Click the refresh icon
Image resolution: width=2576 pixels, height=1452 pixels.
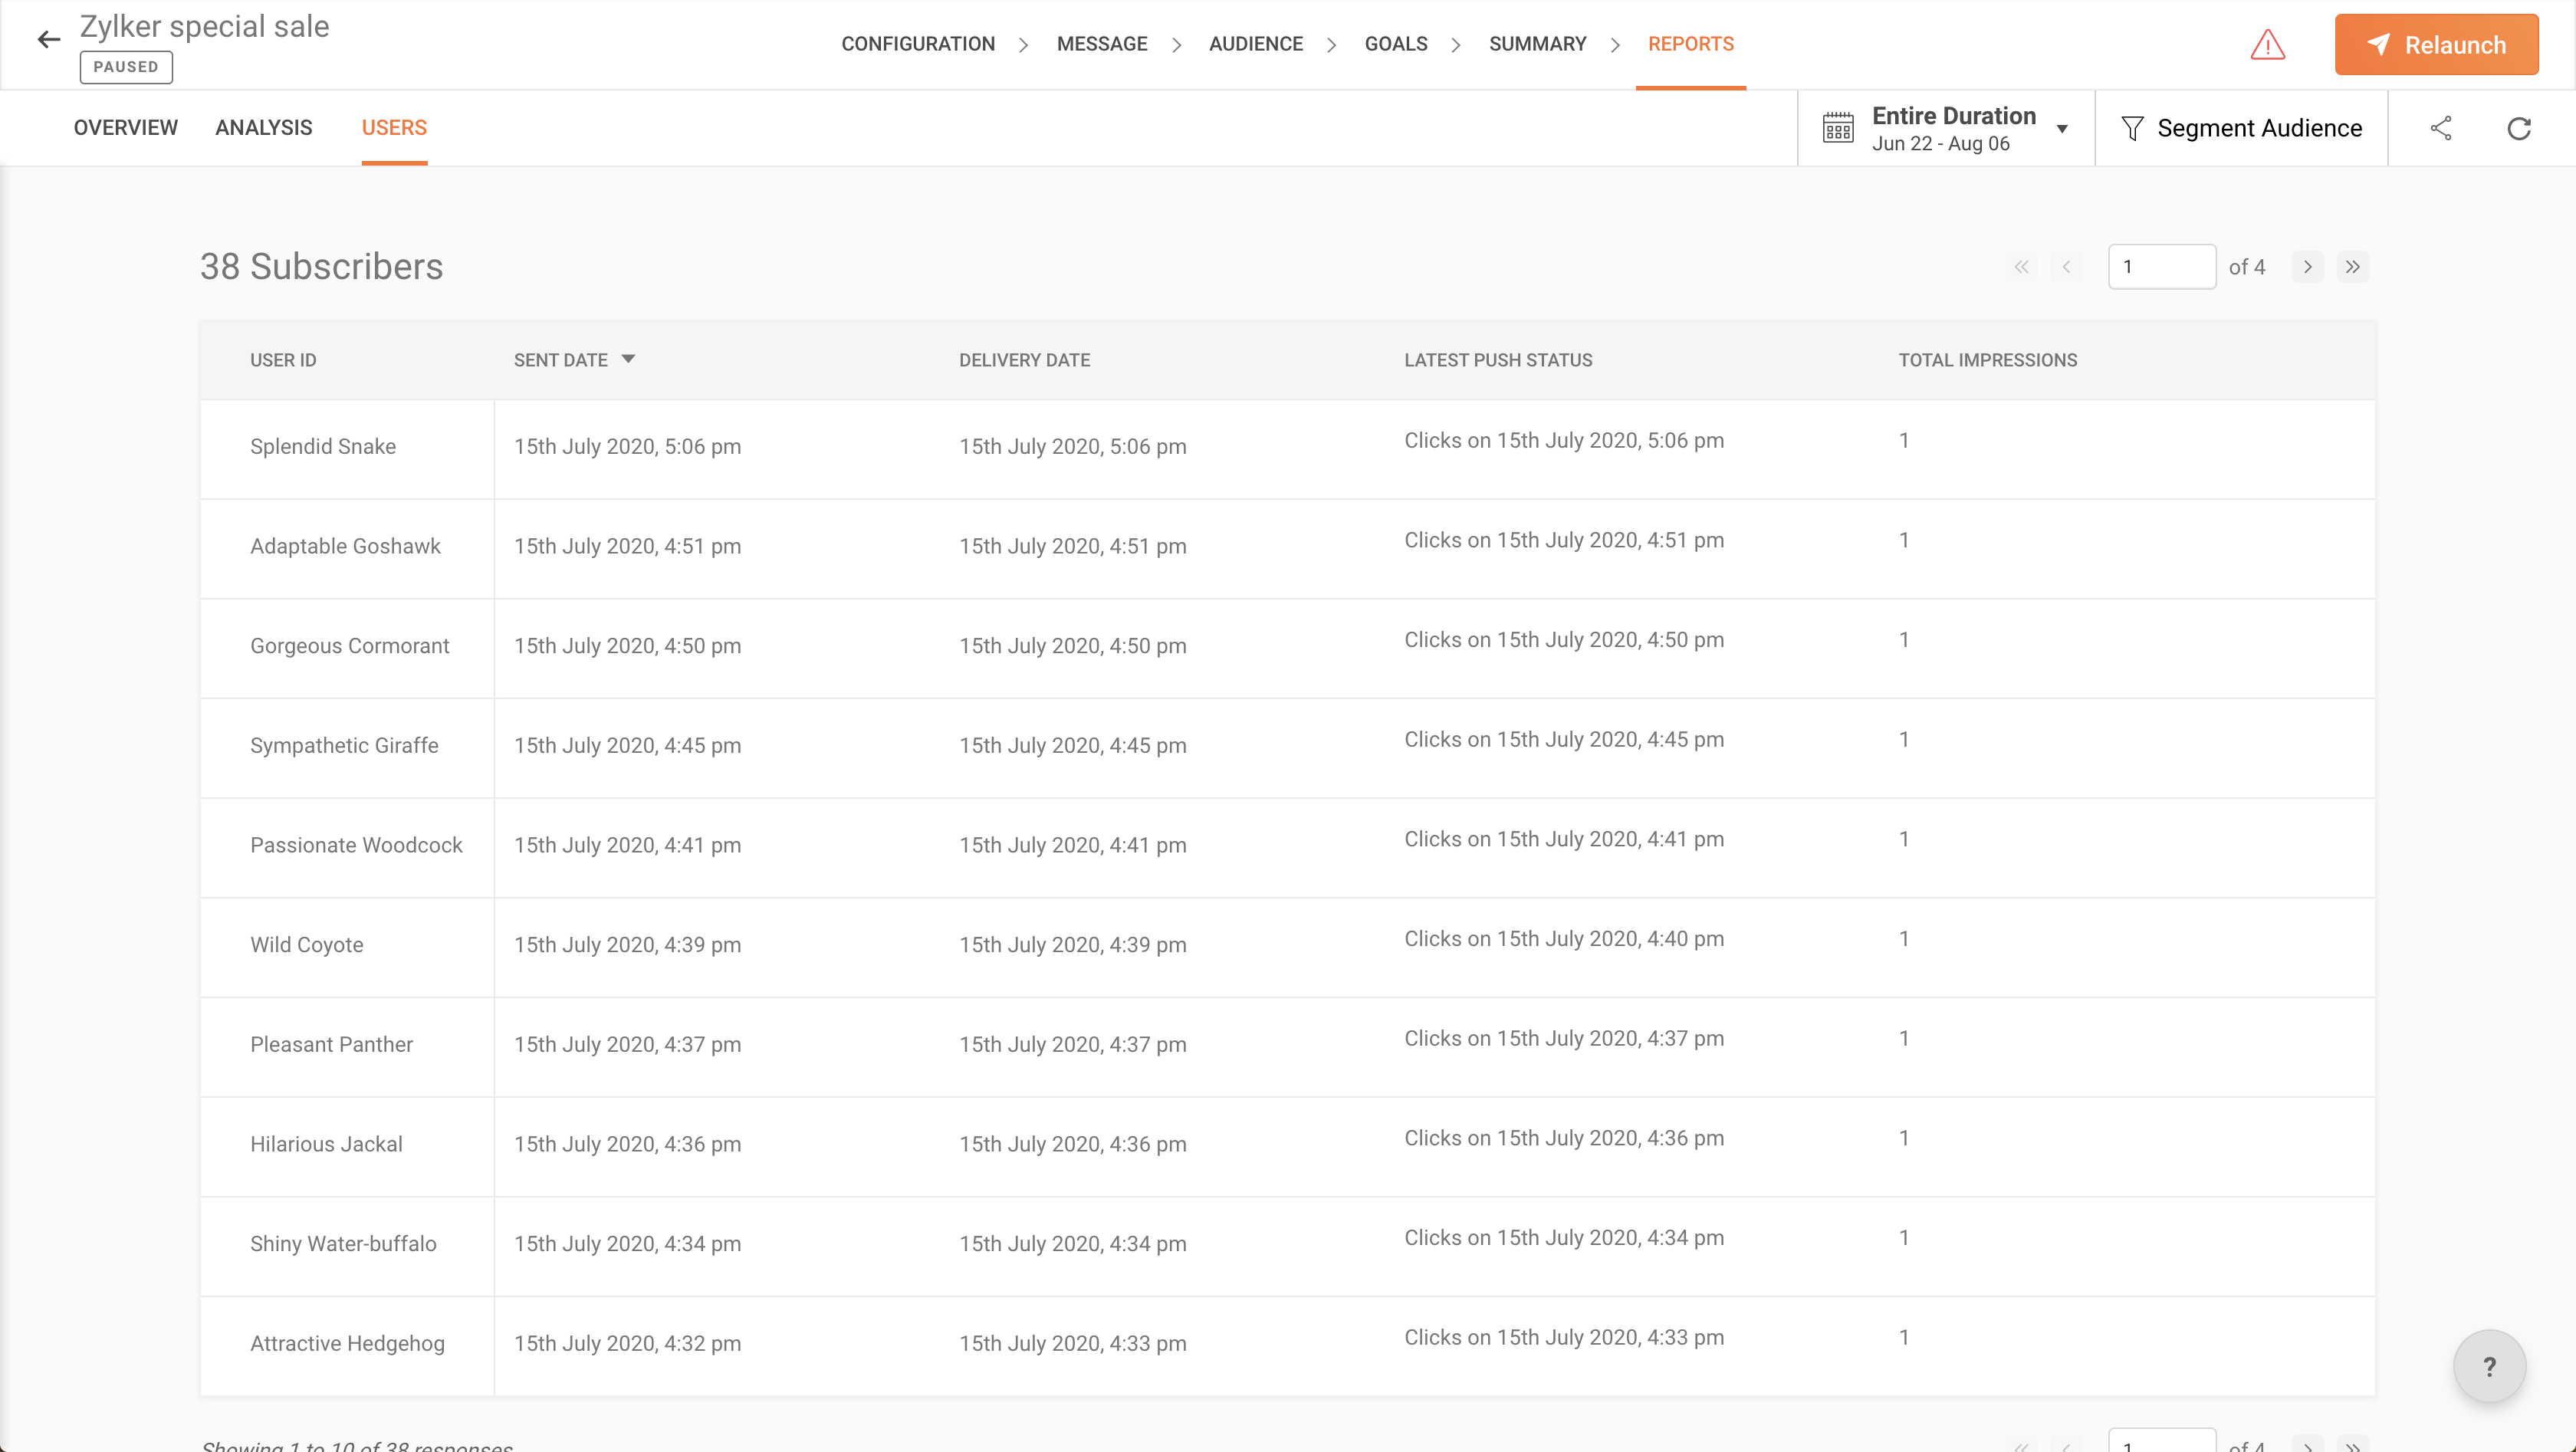tap(2519, 128)
